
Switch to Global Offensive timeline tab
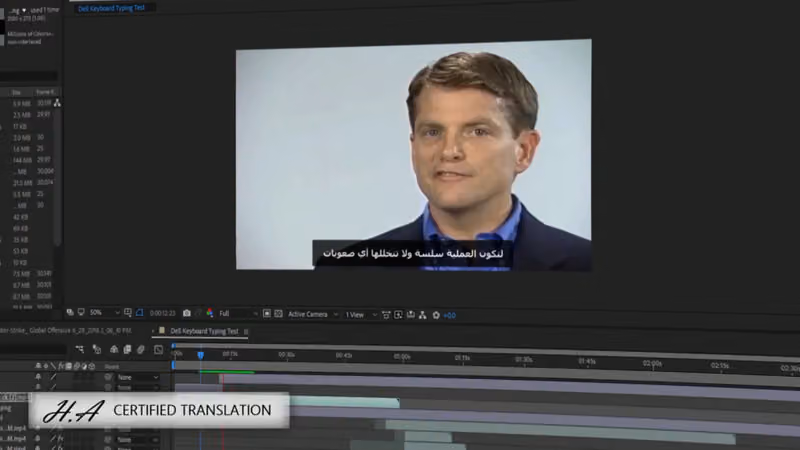pyautogui.click(x=65, y=330)
